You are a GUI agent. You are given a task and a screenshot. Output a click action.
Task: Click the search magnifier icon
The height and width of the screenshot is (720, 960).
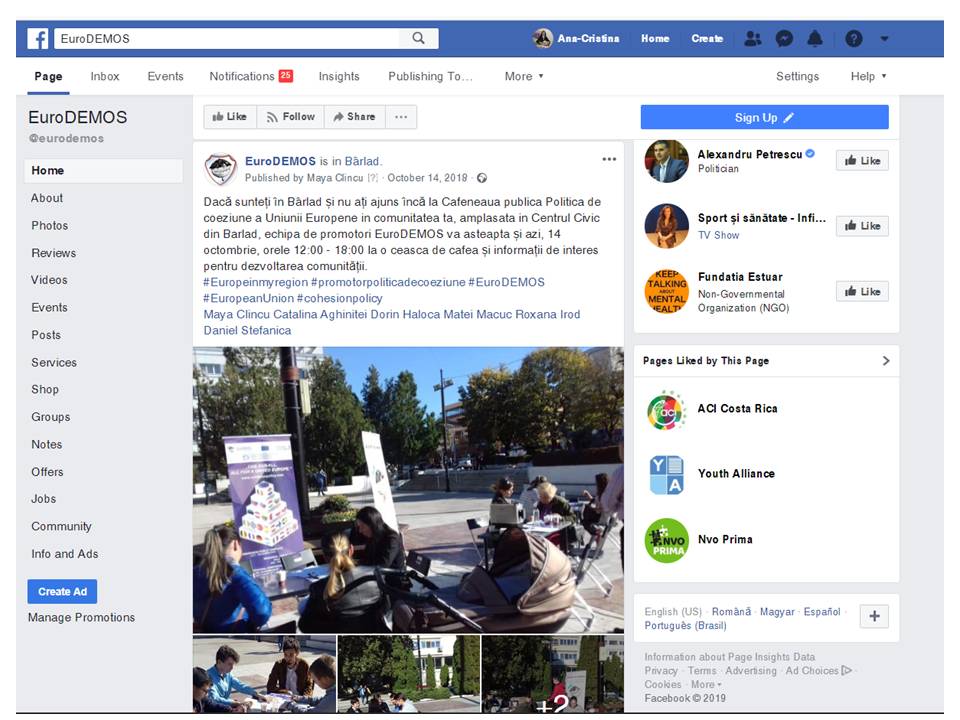[x=418, y=39]
